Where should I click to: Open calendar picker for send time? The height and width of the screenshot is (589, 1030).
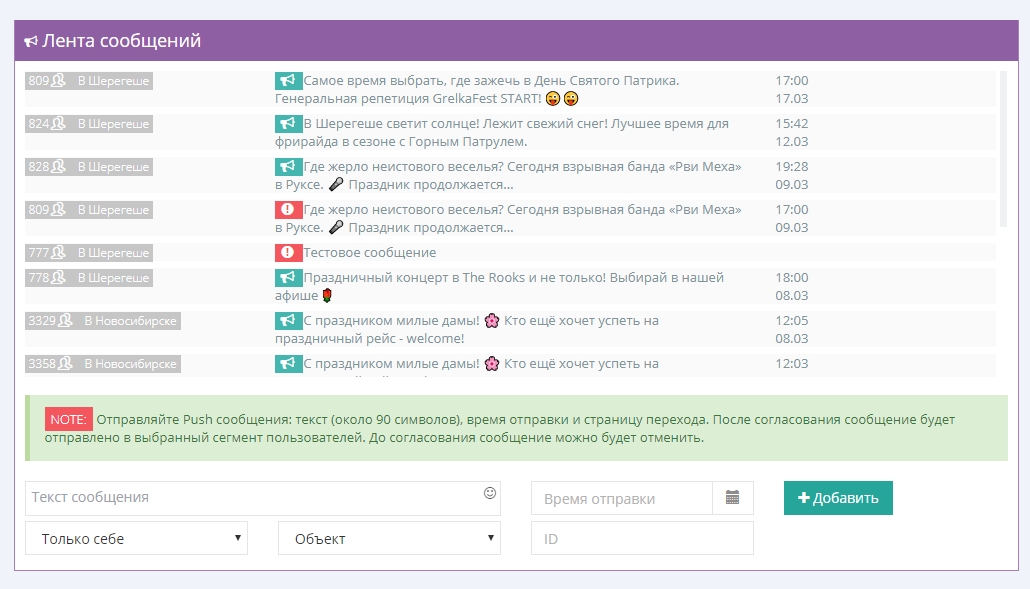tap(732, 498)
